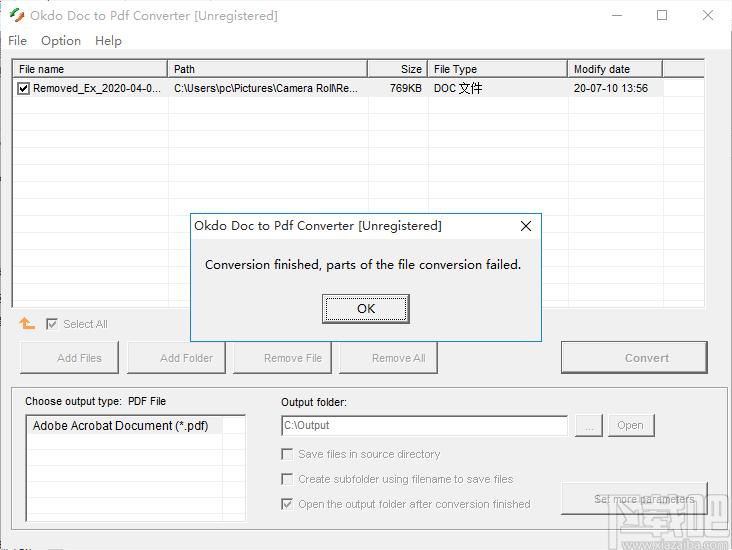
Task: Click the orange move-up arrow icon
Action: [27, 324]
